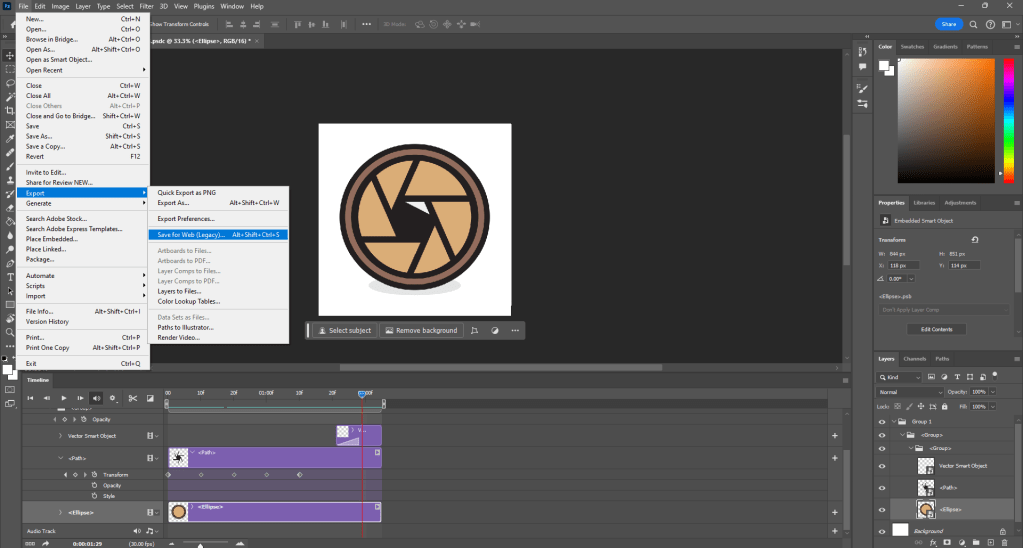Click the add layer style fx icon

931,542
